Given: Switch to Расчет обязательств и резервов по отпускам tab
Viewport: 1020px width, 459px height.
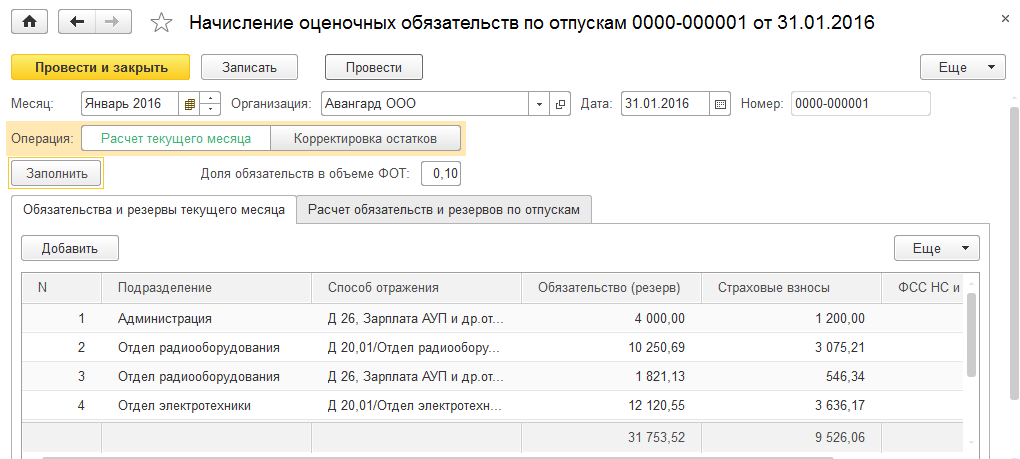Looking at the screenshot, I should (x=444, y=210).
